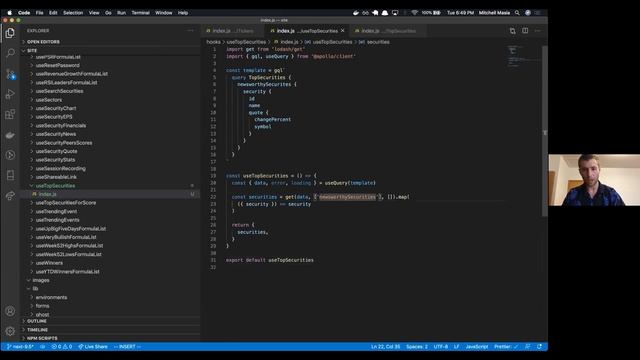Click the sync changes icon in the status bar

[42, 347]
